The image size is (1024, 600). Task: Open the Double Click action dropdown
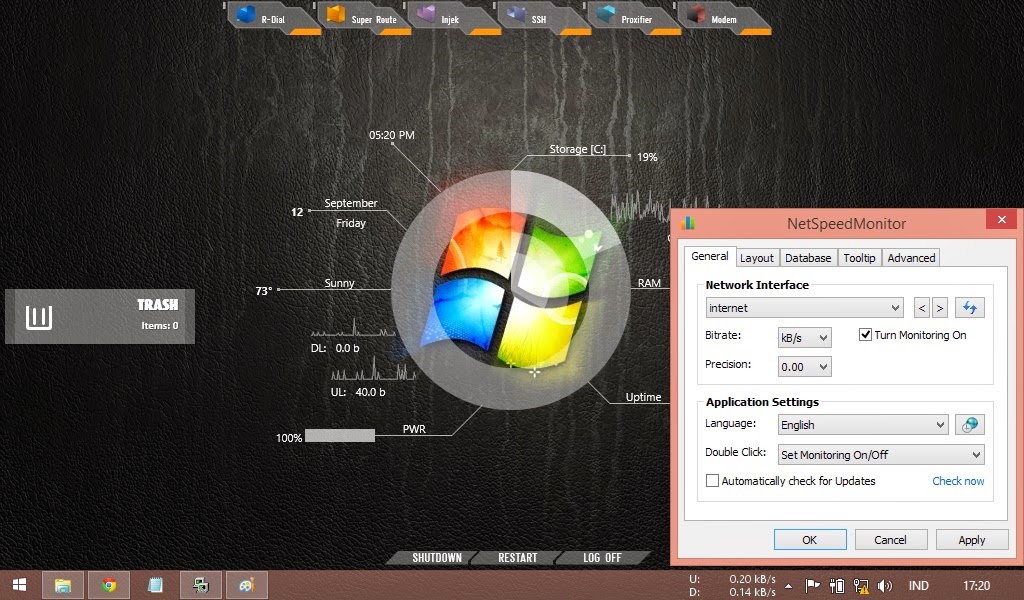tap(881, 454)
